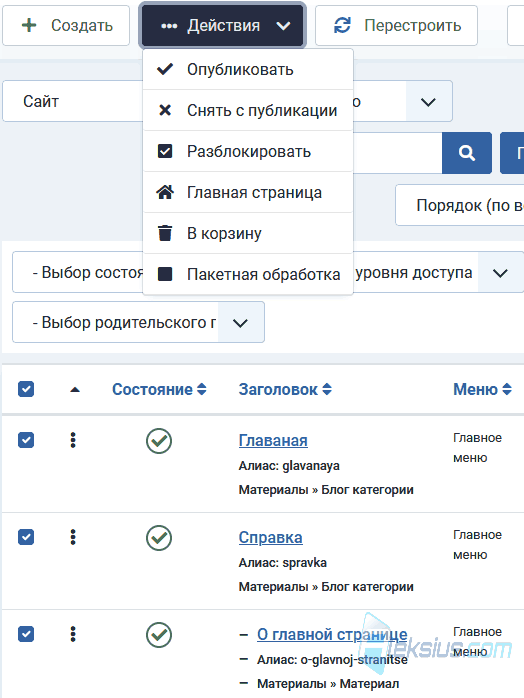Choose Пакетная обработка from the actions menu
The height and width of the screenshot is (698, 524).
[248, 274]
